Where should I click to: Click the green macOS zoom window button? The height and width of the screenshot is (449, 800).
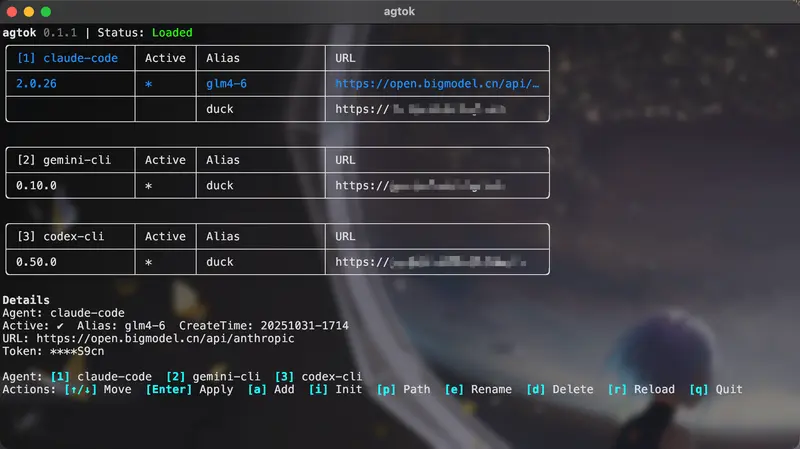[x=45, y=11]
